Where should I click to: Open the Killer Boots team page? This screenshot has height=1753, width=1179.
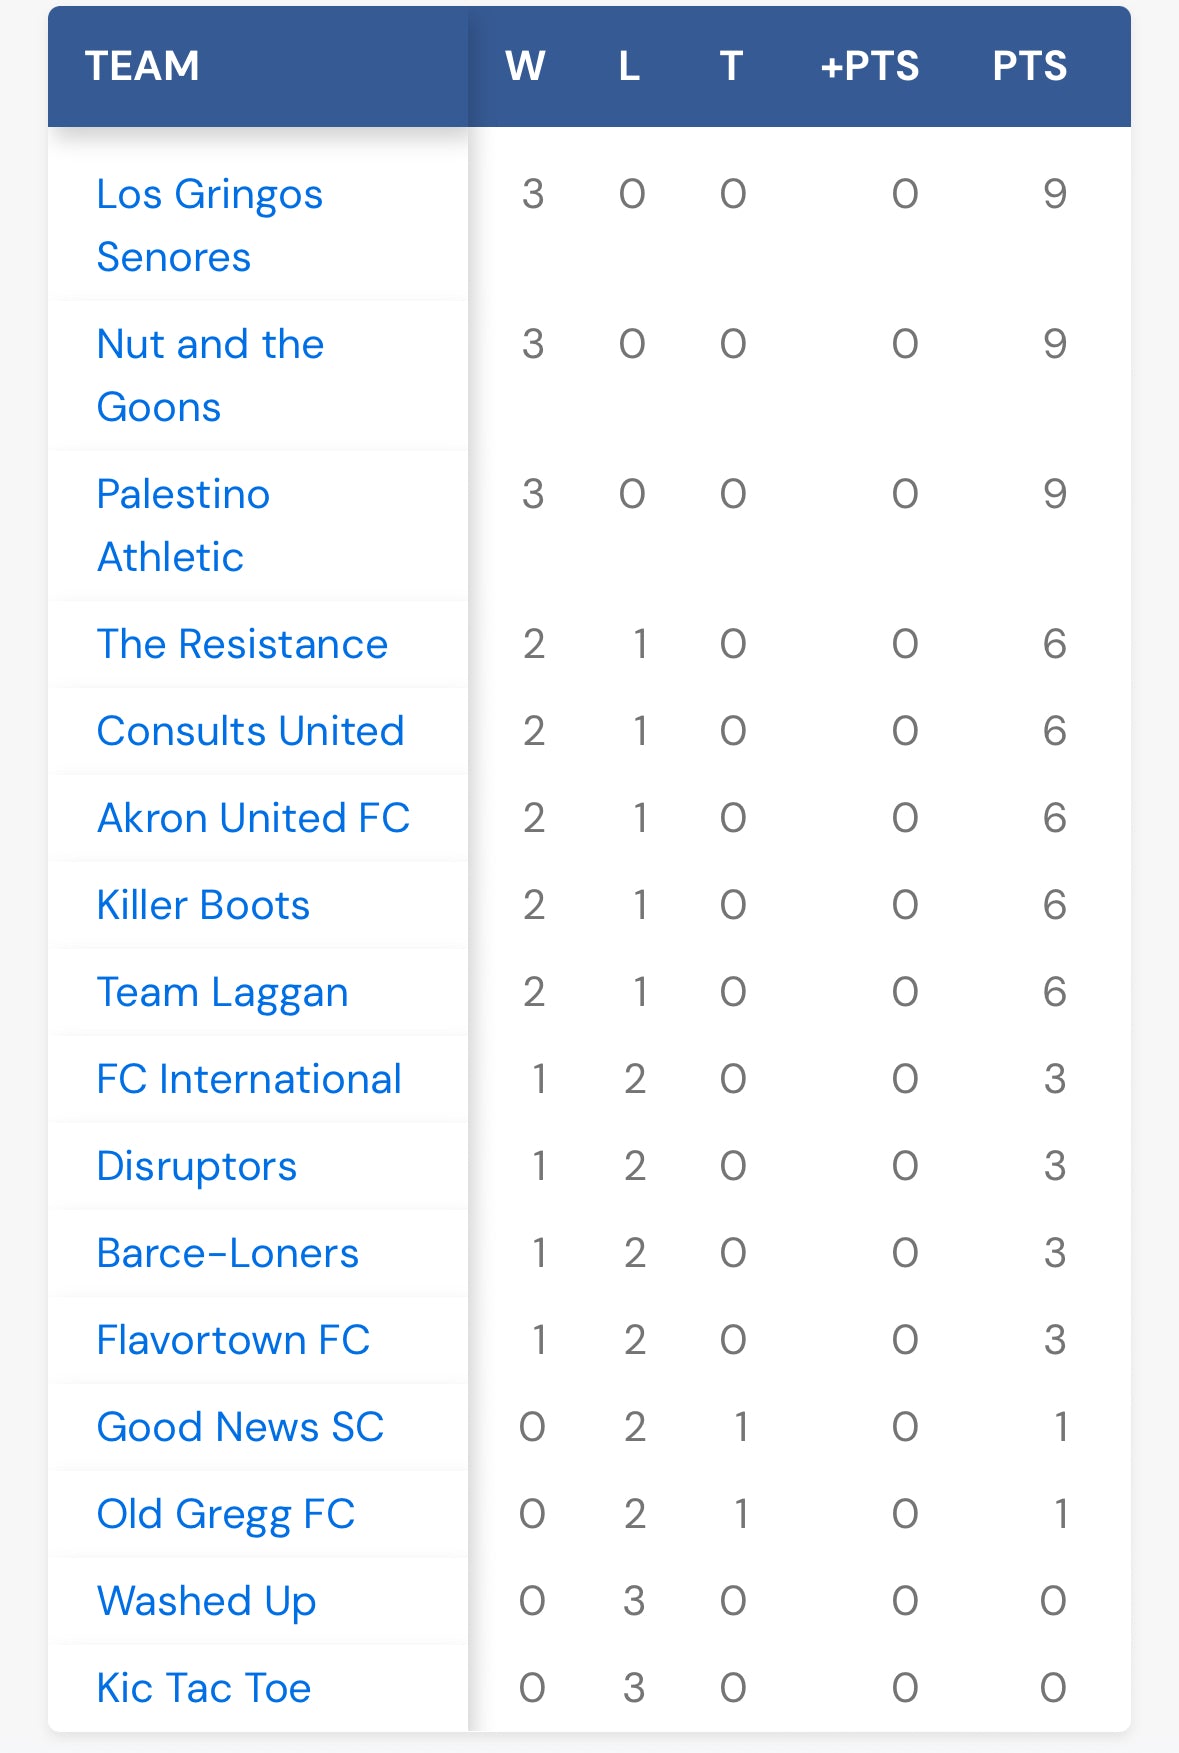click(203, 905)
